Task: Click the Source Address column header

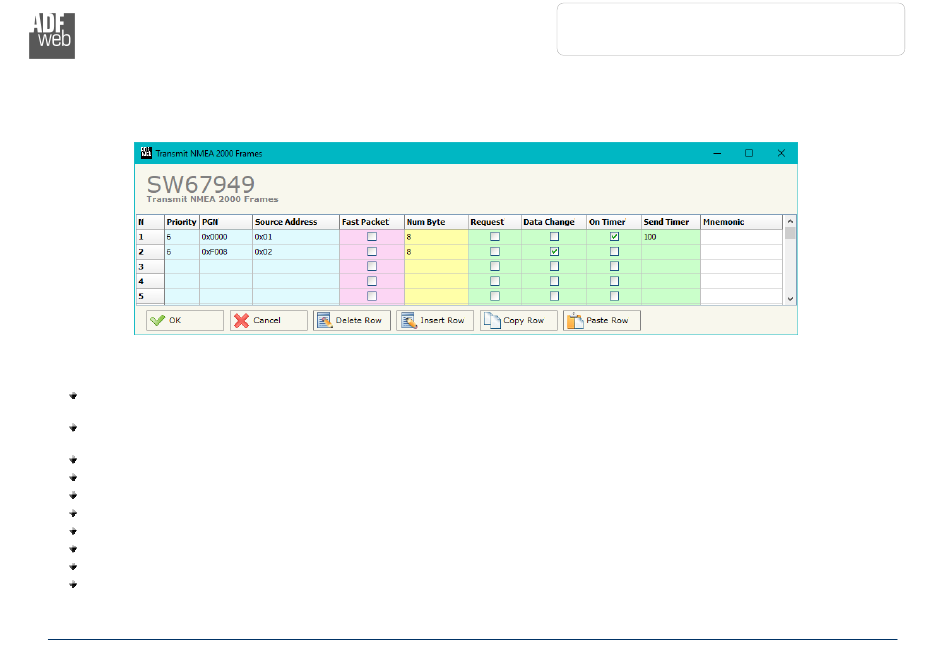Action: coord(296,222)
